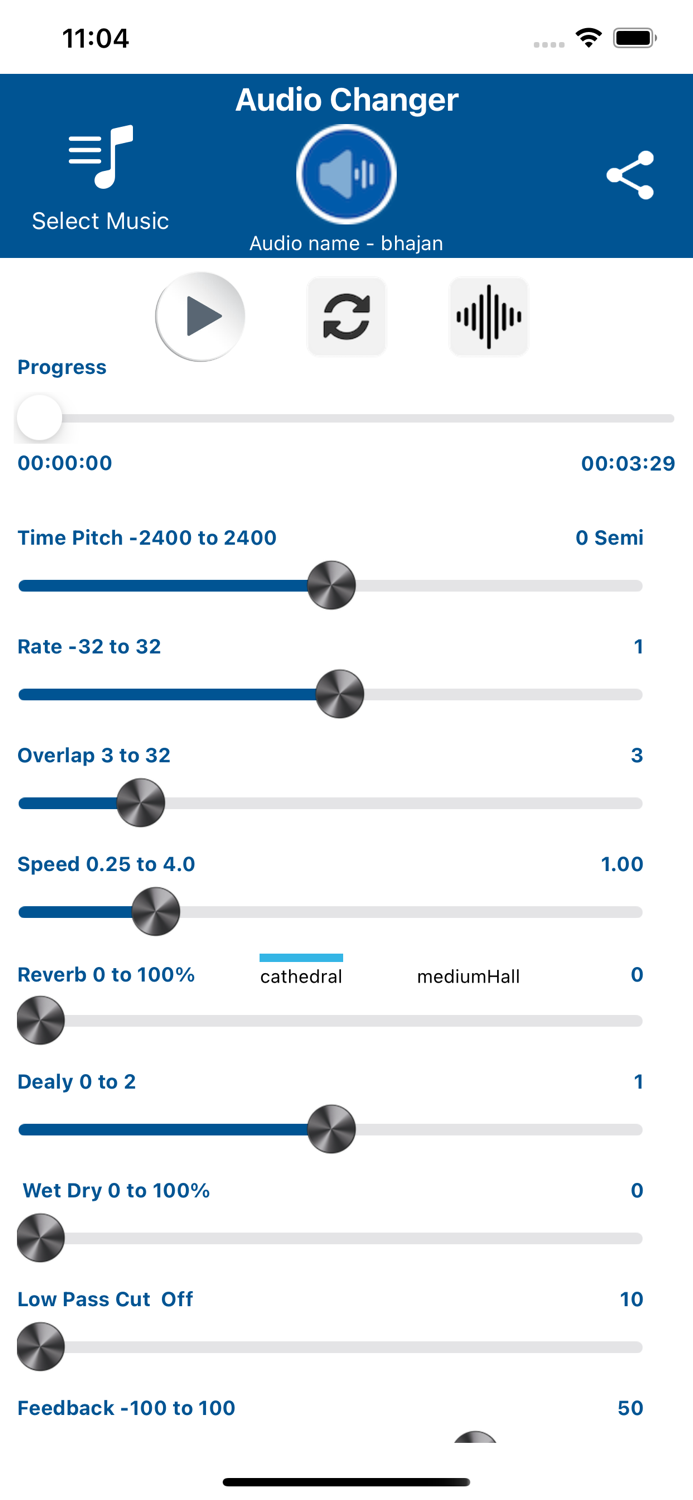
Task: Select the cathedral reverb preset
Action: 301,976
